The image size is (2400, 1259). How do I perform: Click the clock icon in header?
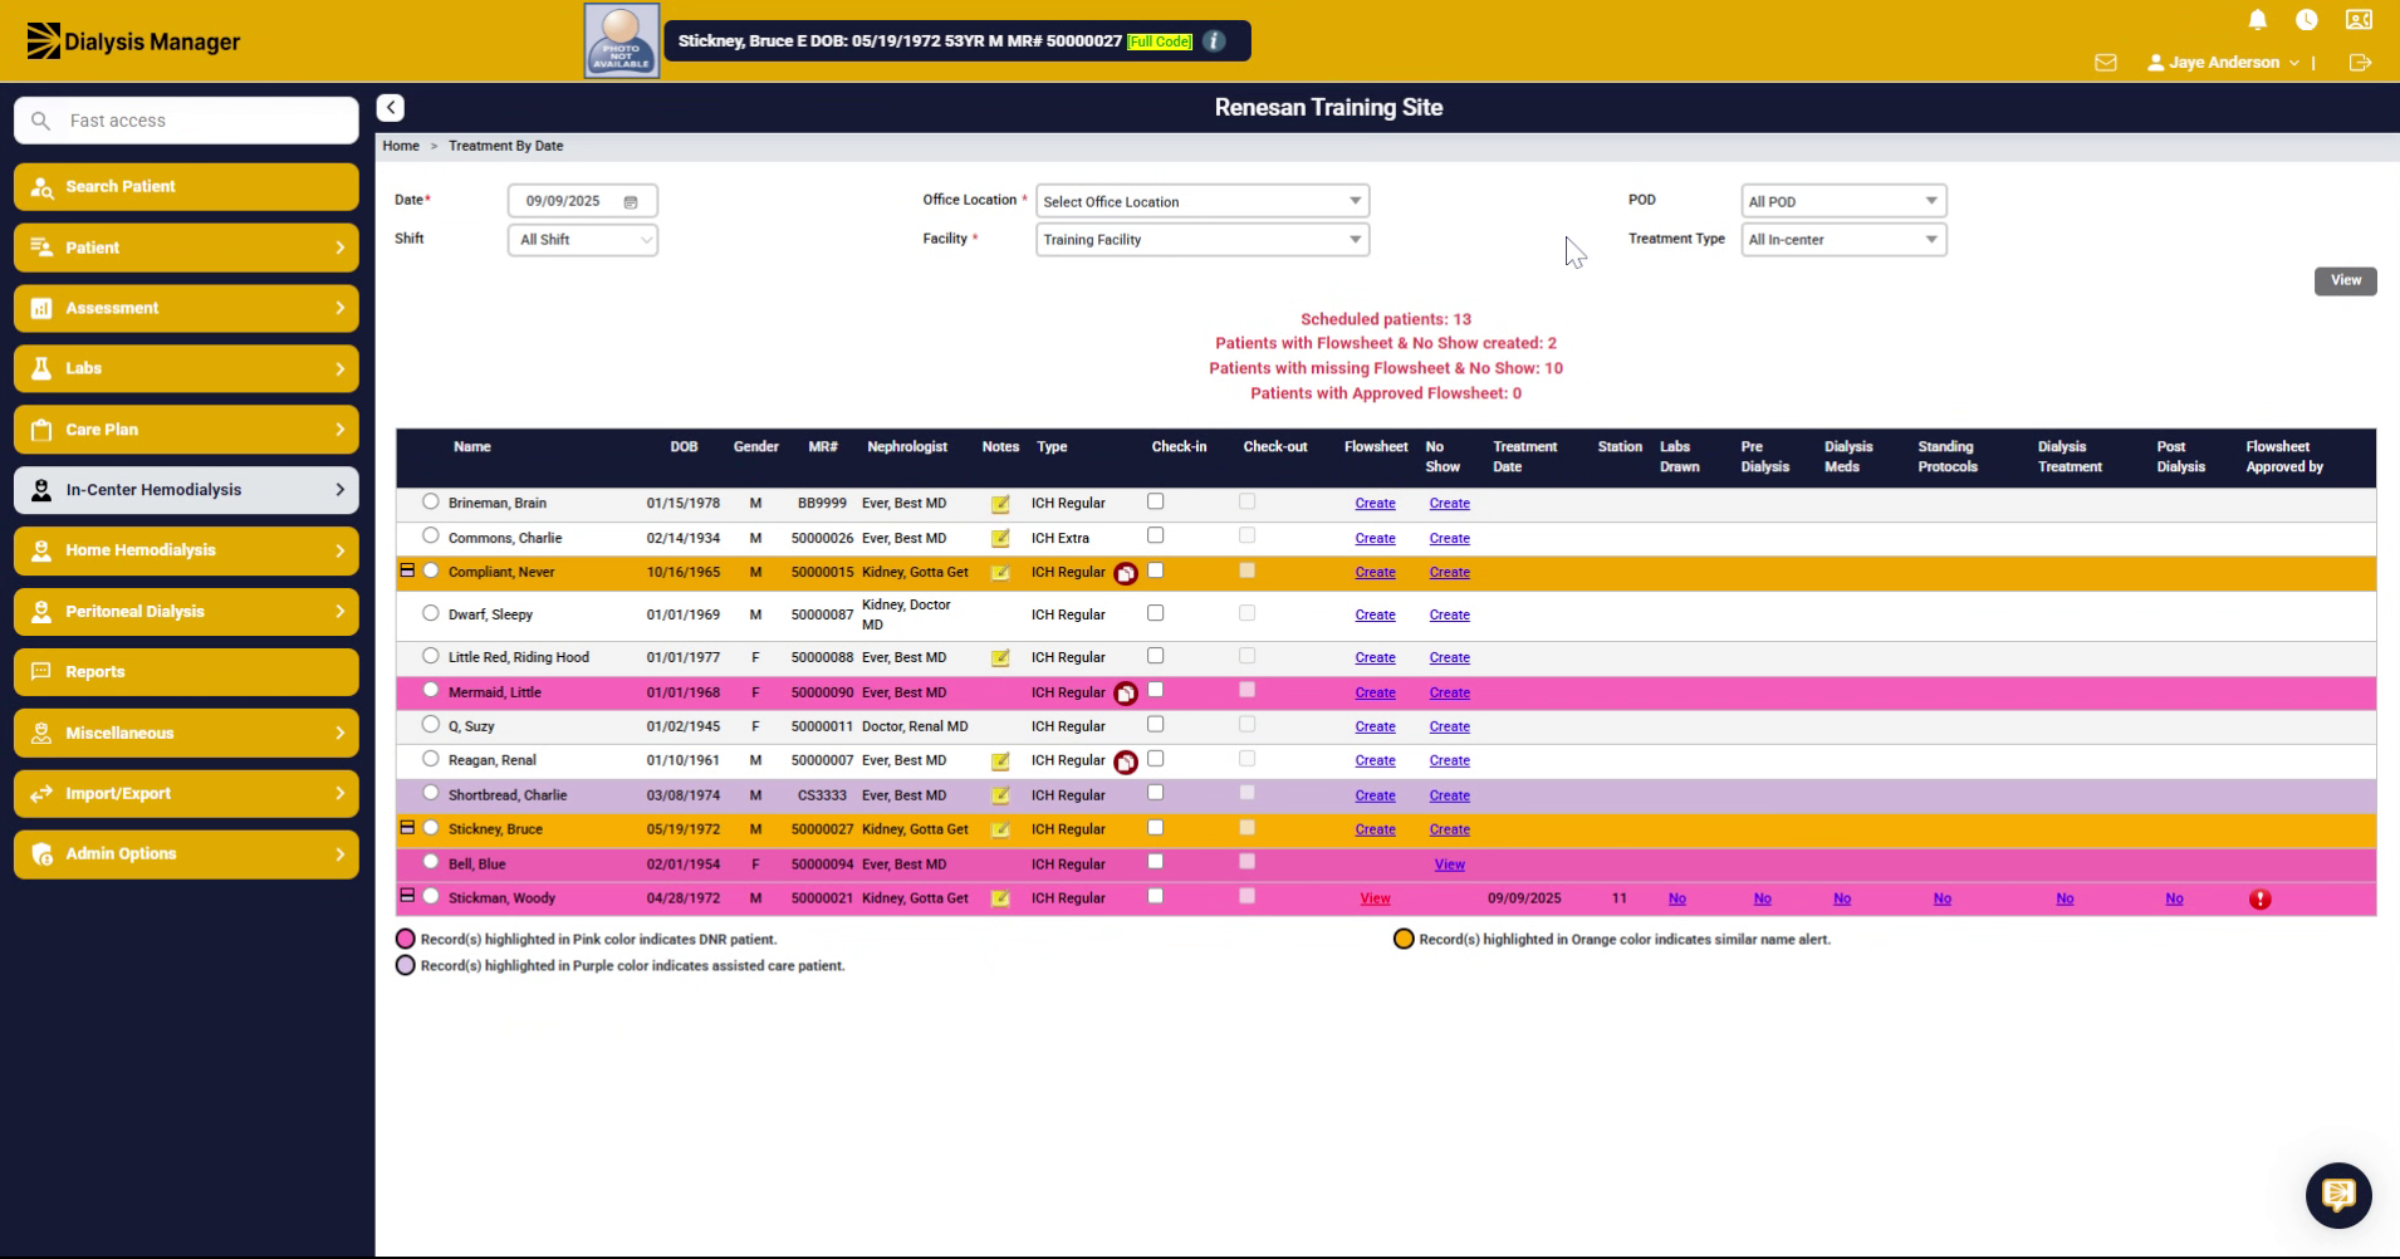click(x=2307, y=20)
